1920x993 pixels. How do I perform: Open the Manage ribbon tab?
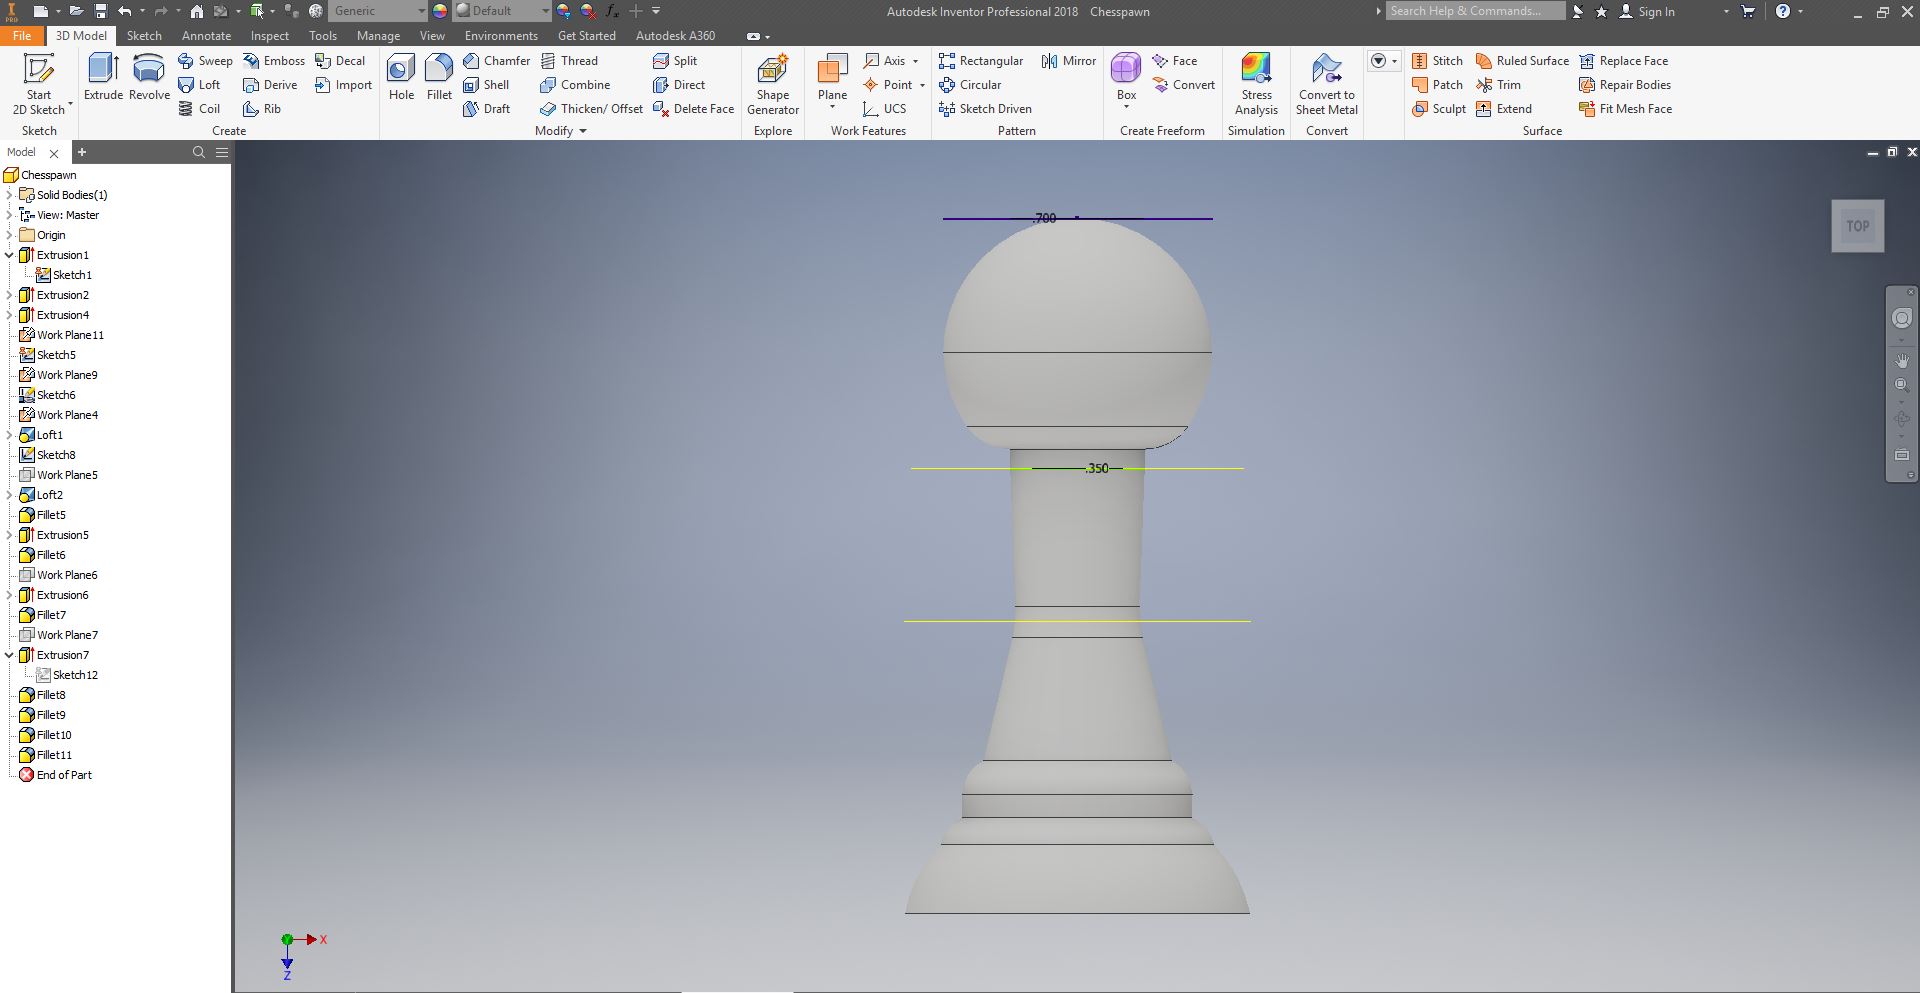pos(378,36)
